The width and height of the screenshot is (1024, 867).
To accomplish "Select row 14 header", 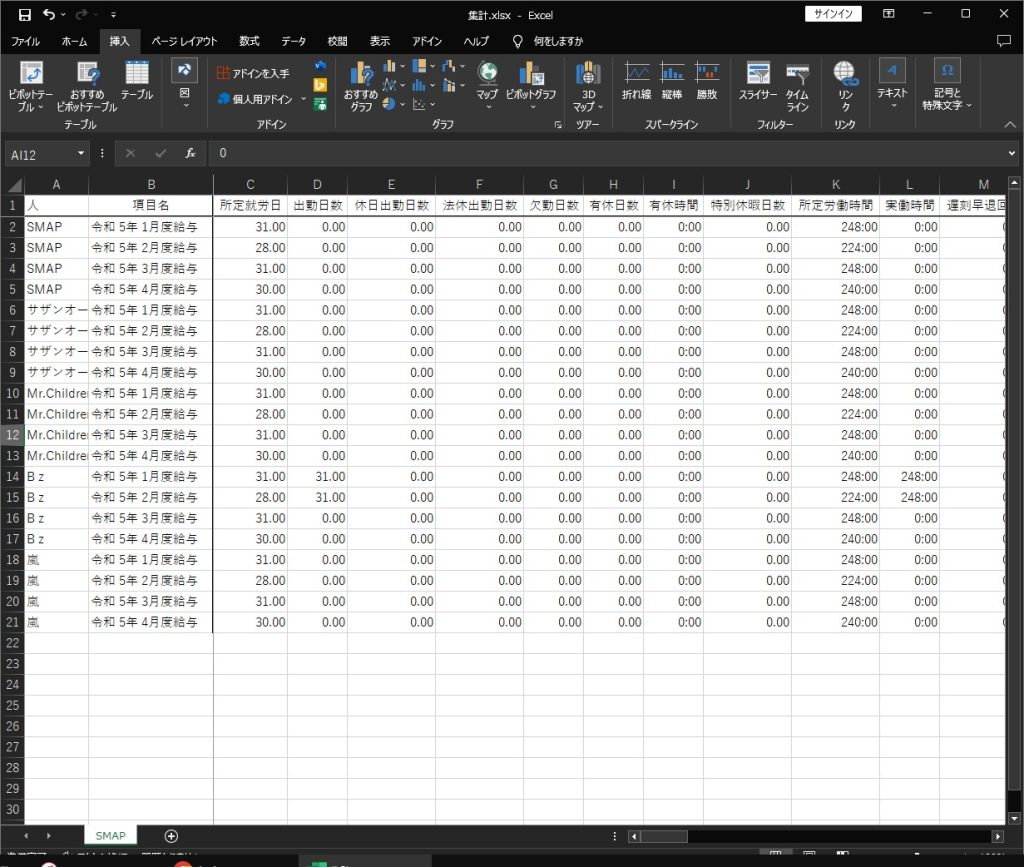I will [x=12, y=477].
